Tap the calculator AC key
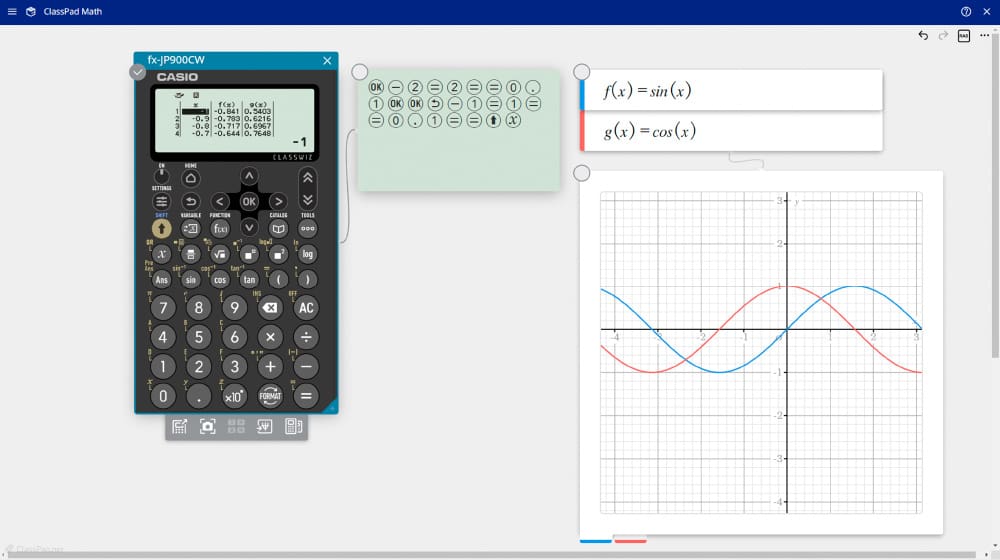Image resolution: width=1000 pixels, height=560 pixels. pos(306,307)
